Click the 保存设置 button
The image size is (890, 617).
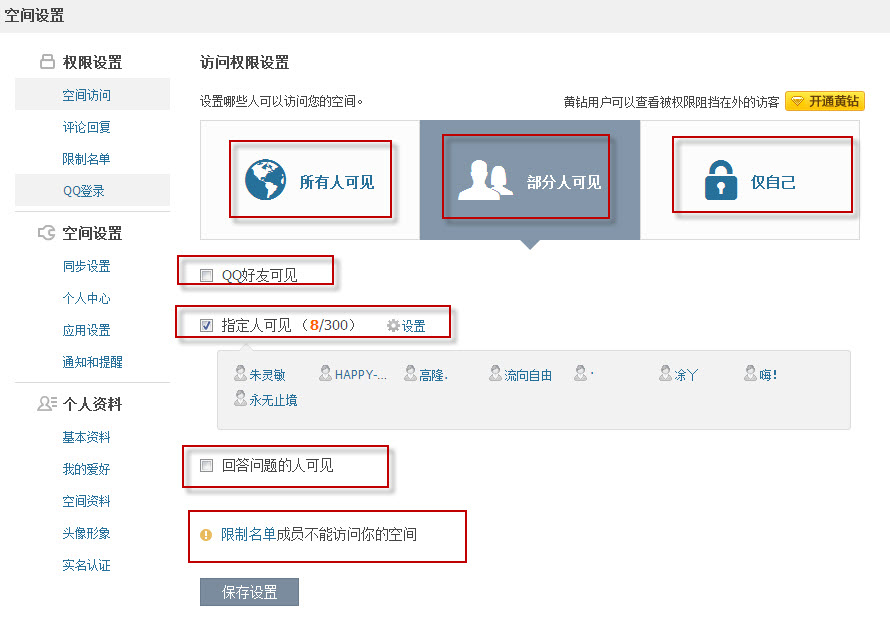tap(249, 592)
